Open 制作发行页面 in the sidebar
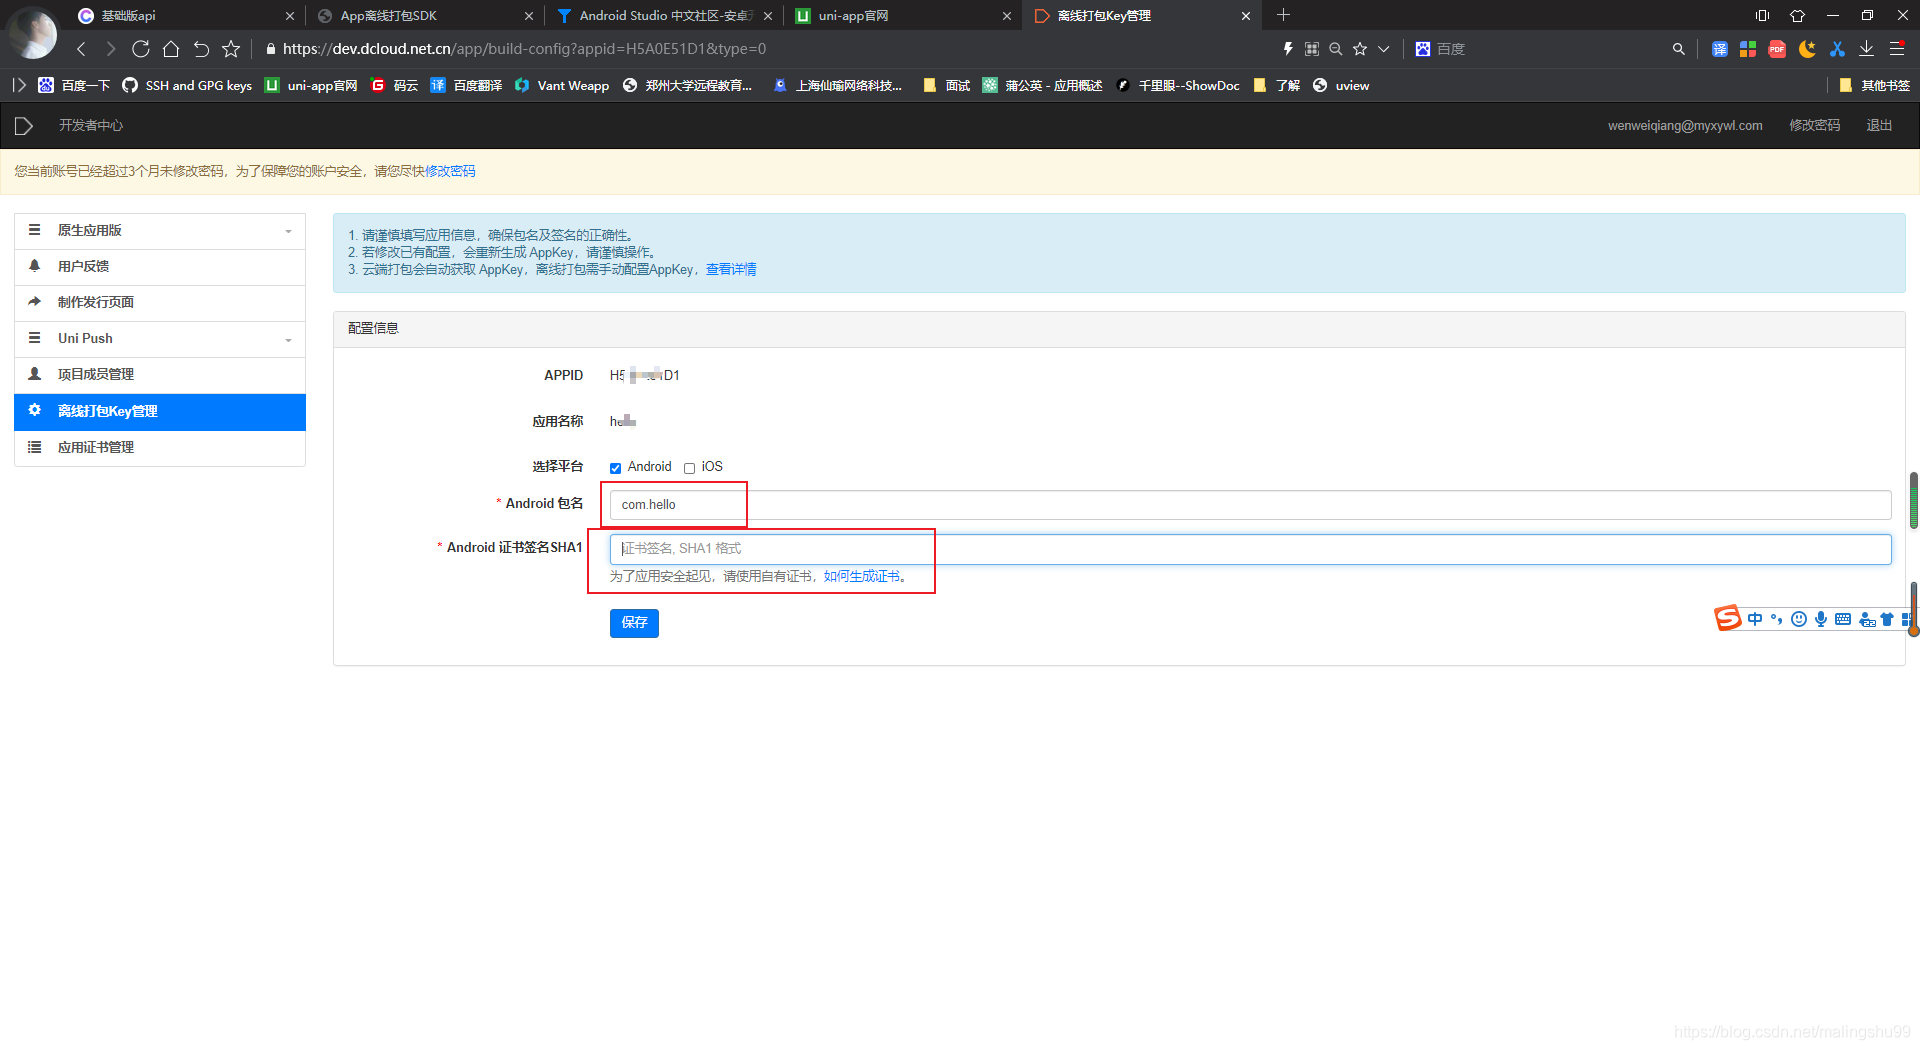Screen dimensions: 1920x1050 tap(160, 303)
